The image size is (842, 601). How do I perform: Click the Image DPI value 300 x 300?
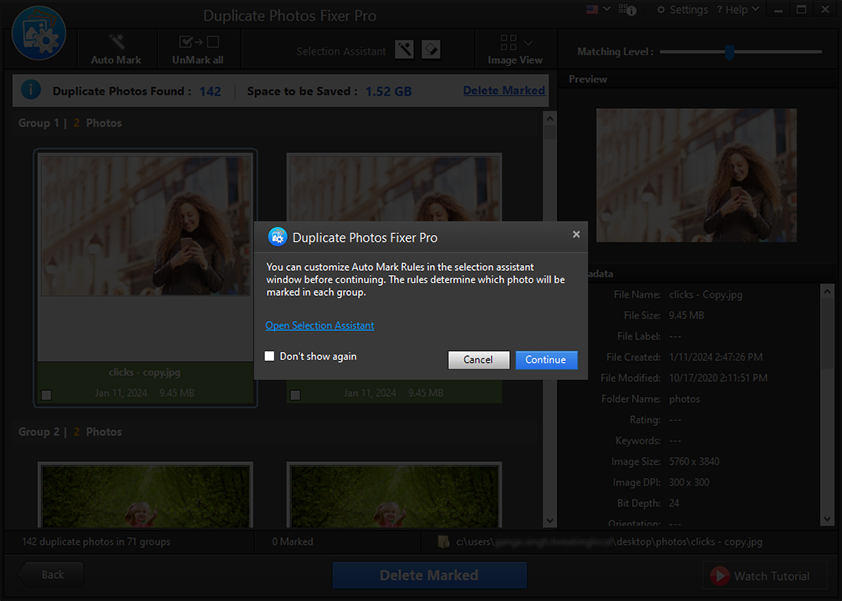point(689,482)
